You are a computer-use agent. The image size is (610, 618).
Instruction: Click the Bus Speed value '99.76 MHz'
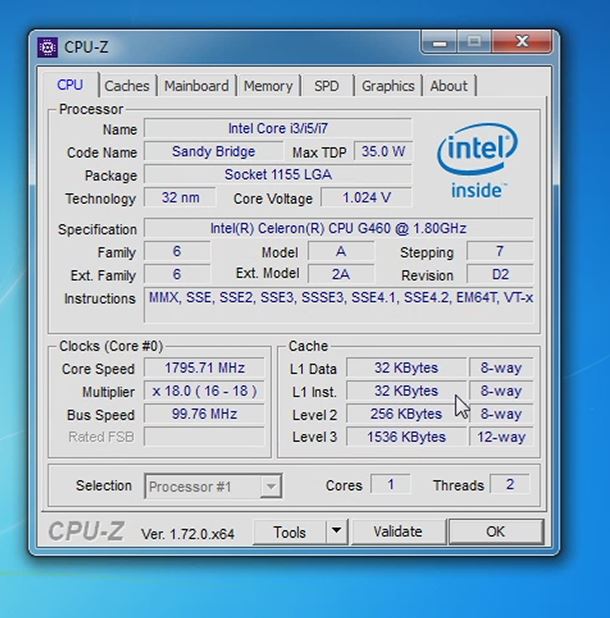(204, 414)
